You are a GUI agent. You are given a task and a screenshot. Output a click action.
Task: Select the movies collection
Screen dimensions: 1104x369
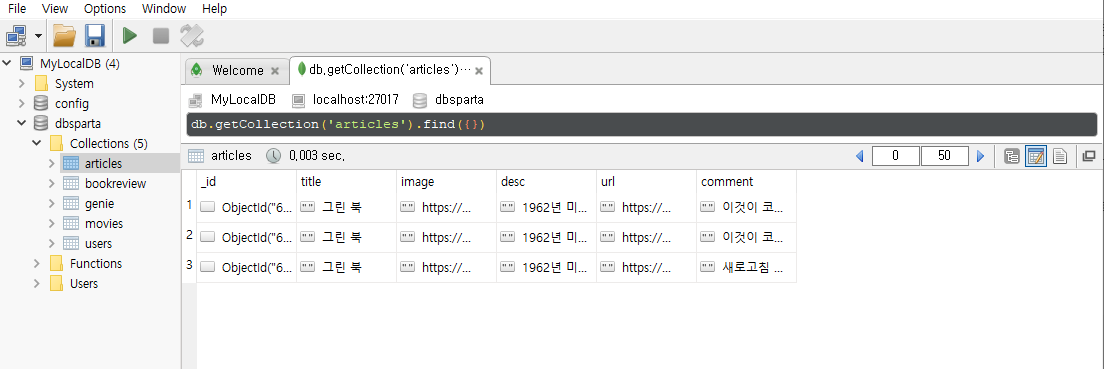point(104,223)
